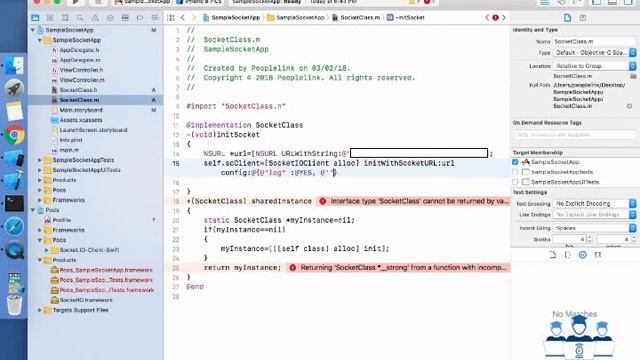Select Main.storyboard file
The width and height of the screenshot is (640, 360).
[81, 110]
